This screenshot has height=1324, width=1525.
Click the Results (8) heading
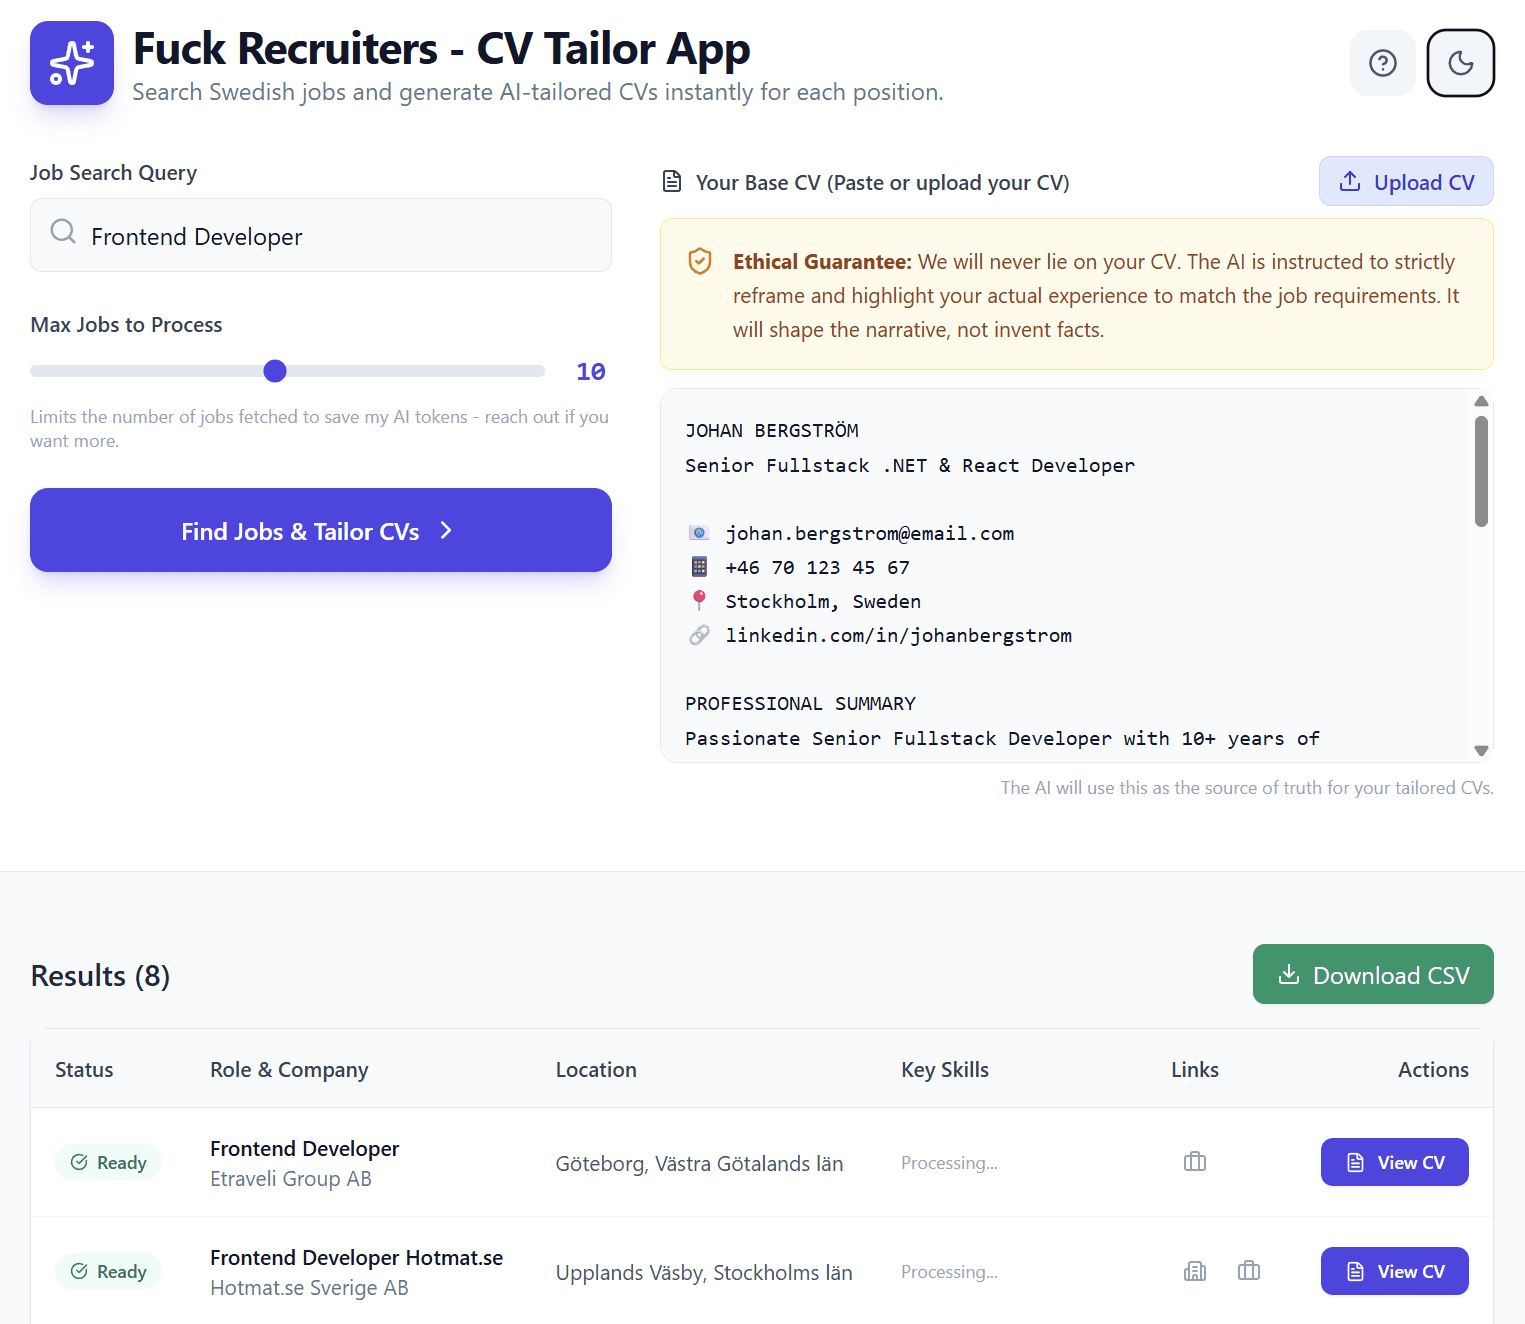point(100,975)
